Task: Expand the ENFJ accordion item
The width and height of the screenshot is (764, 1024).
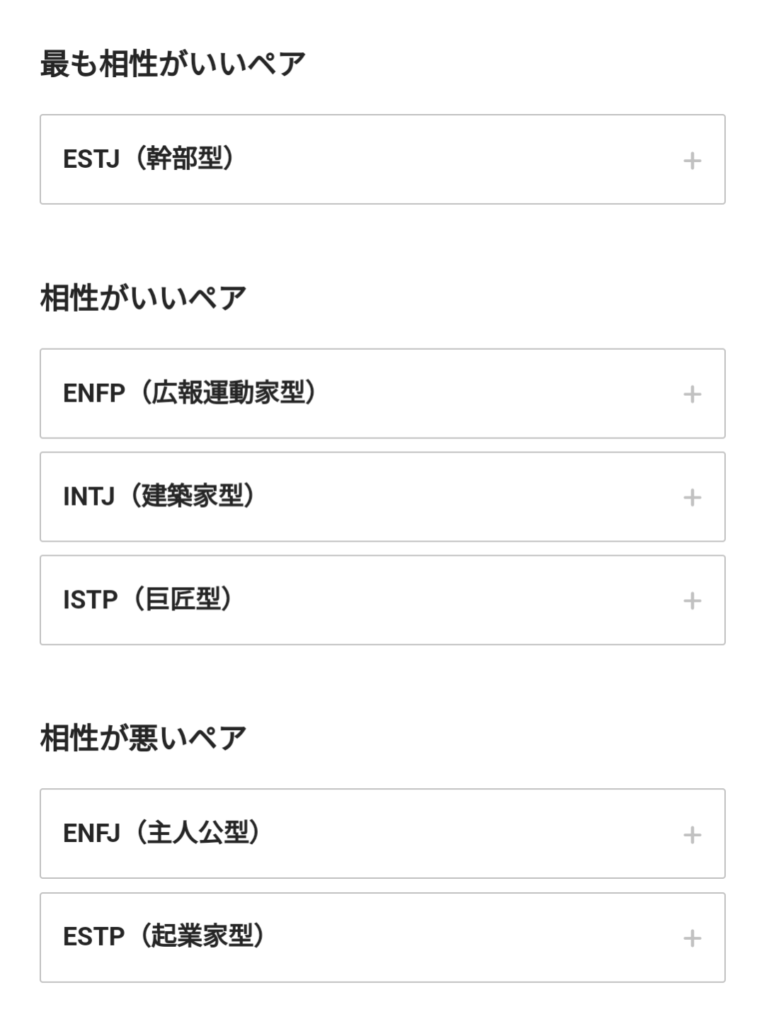Action: pos(382,834)
